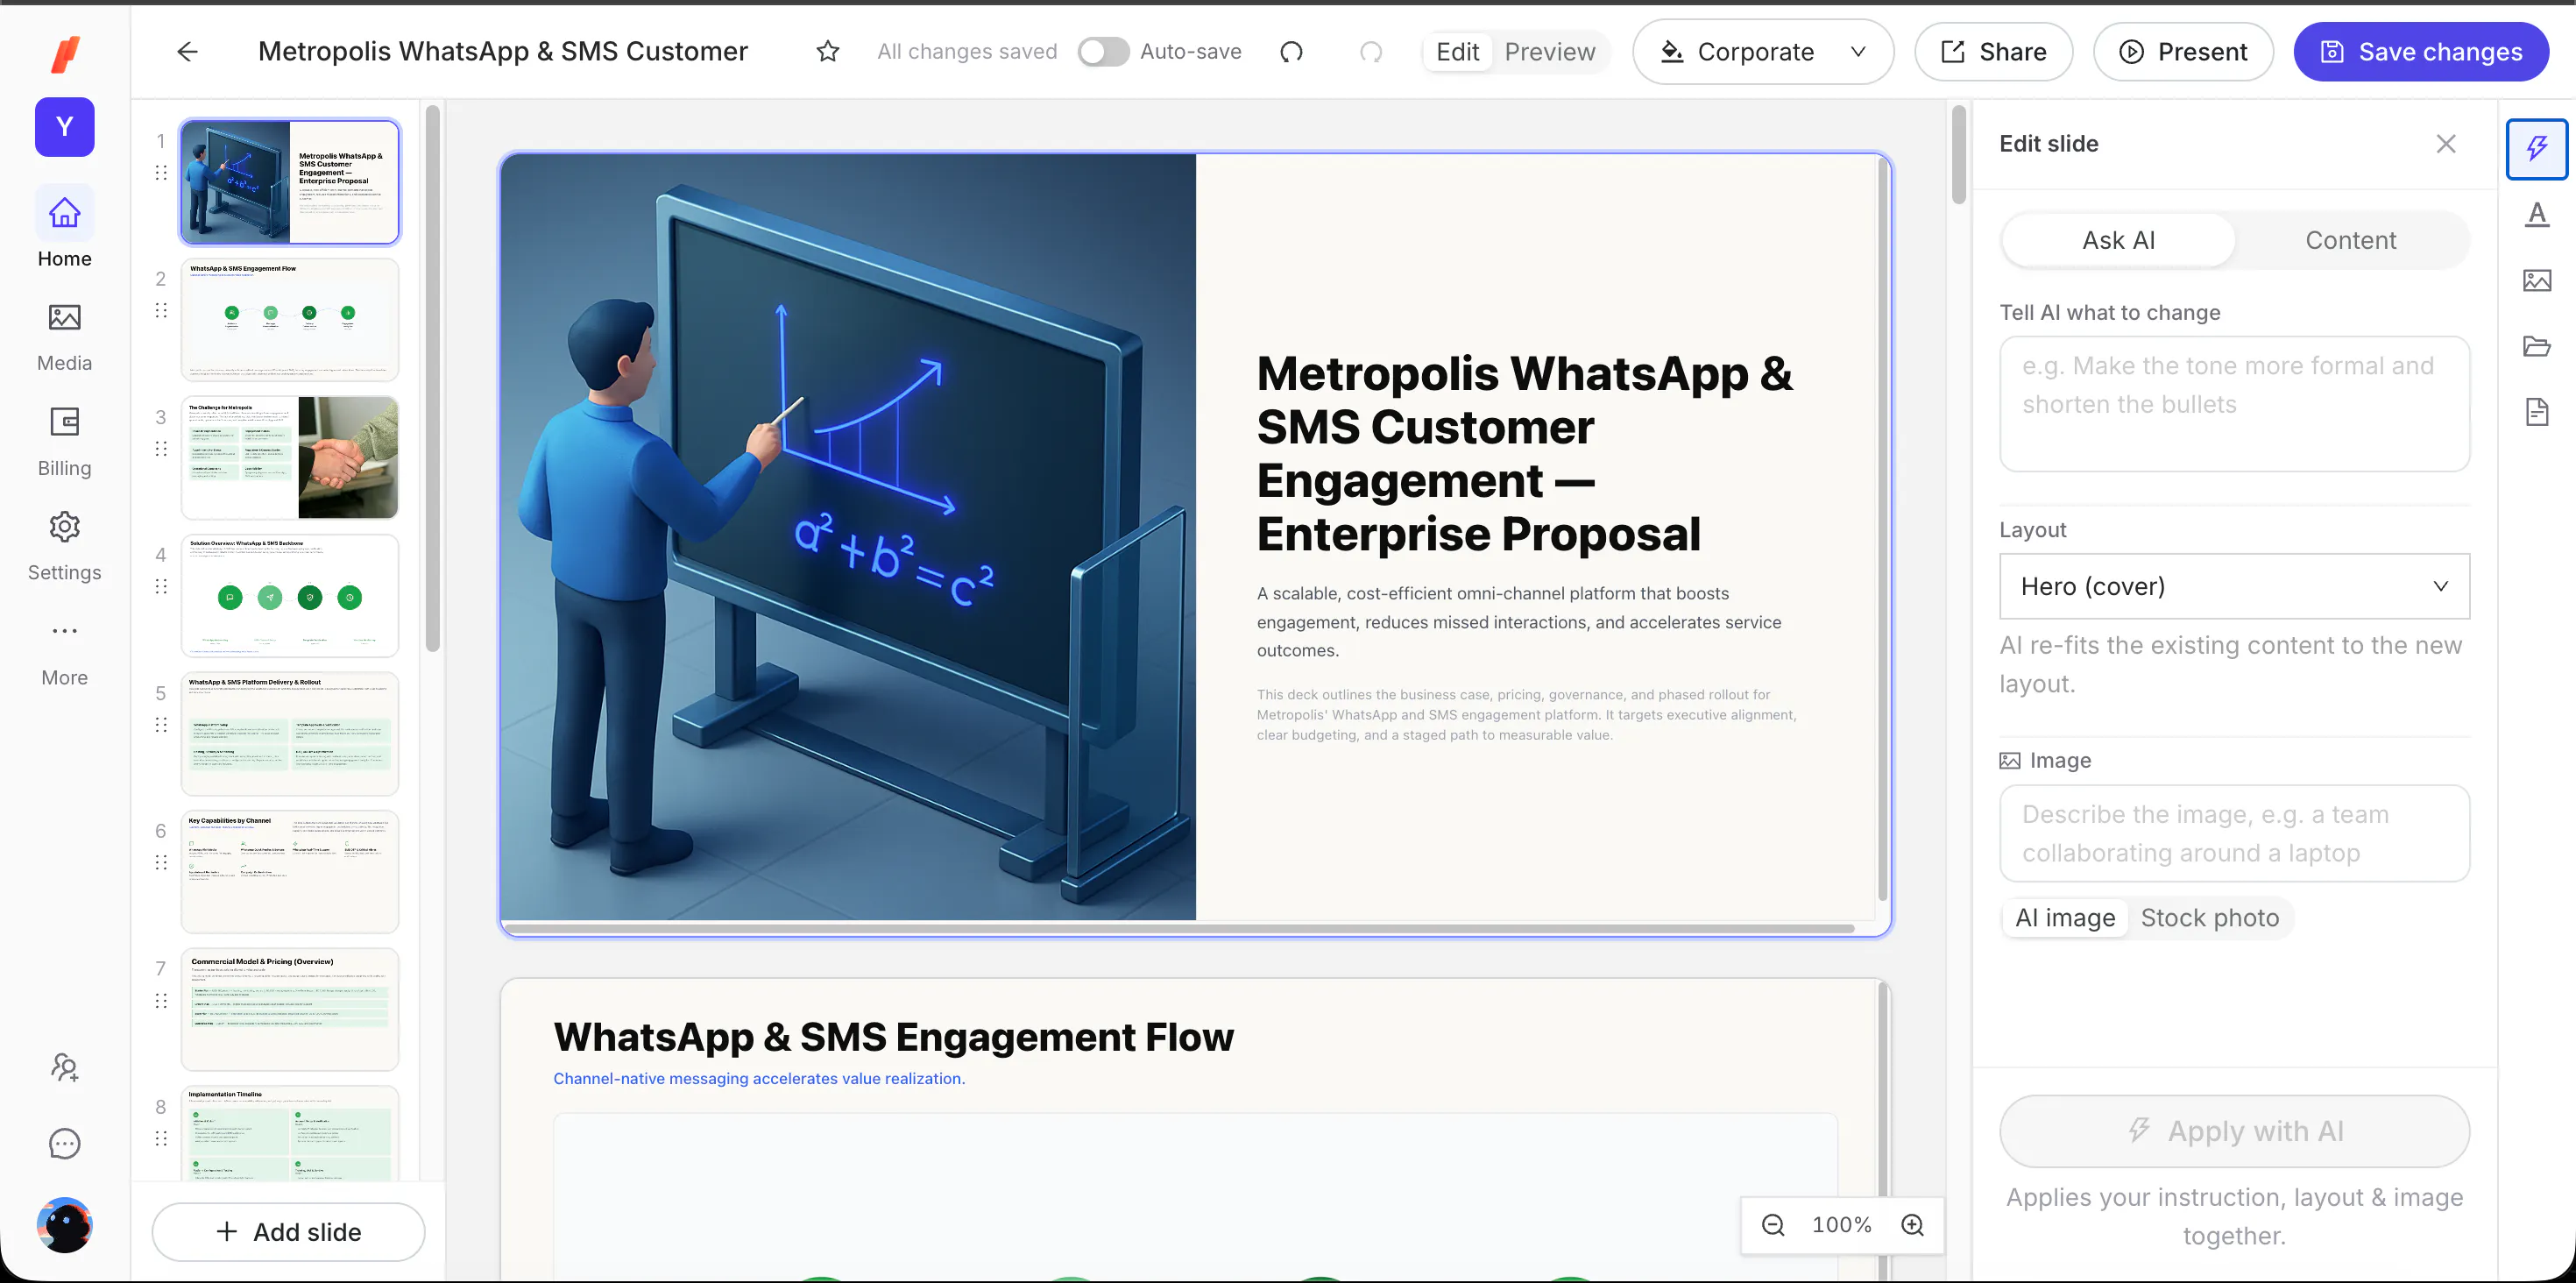Click 'WhatsApp & SMS Engagement Flow' heading
The image size is (2576, 1283).
pyautogui.click(x=893, y=1037)
